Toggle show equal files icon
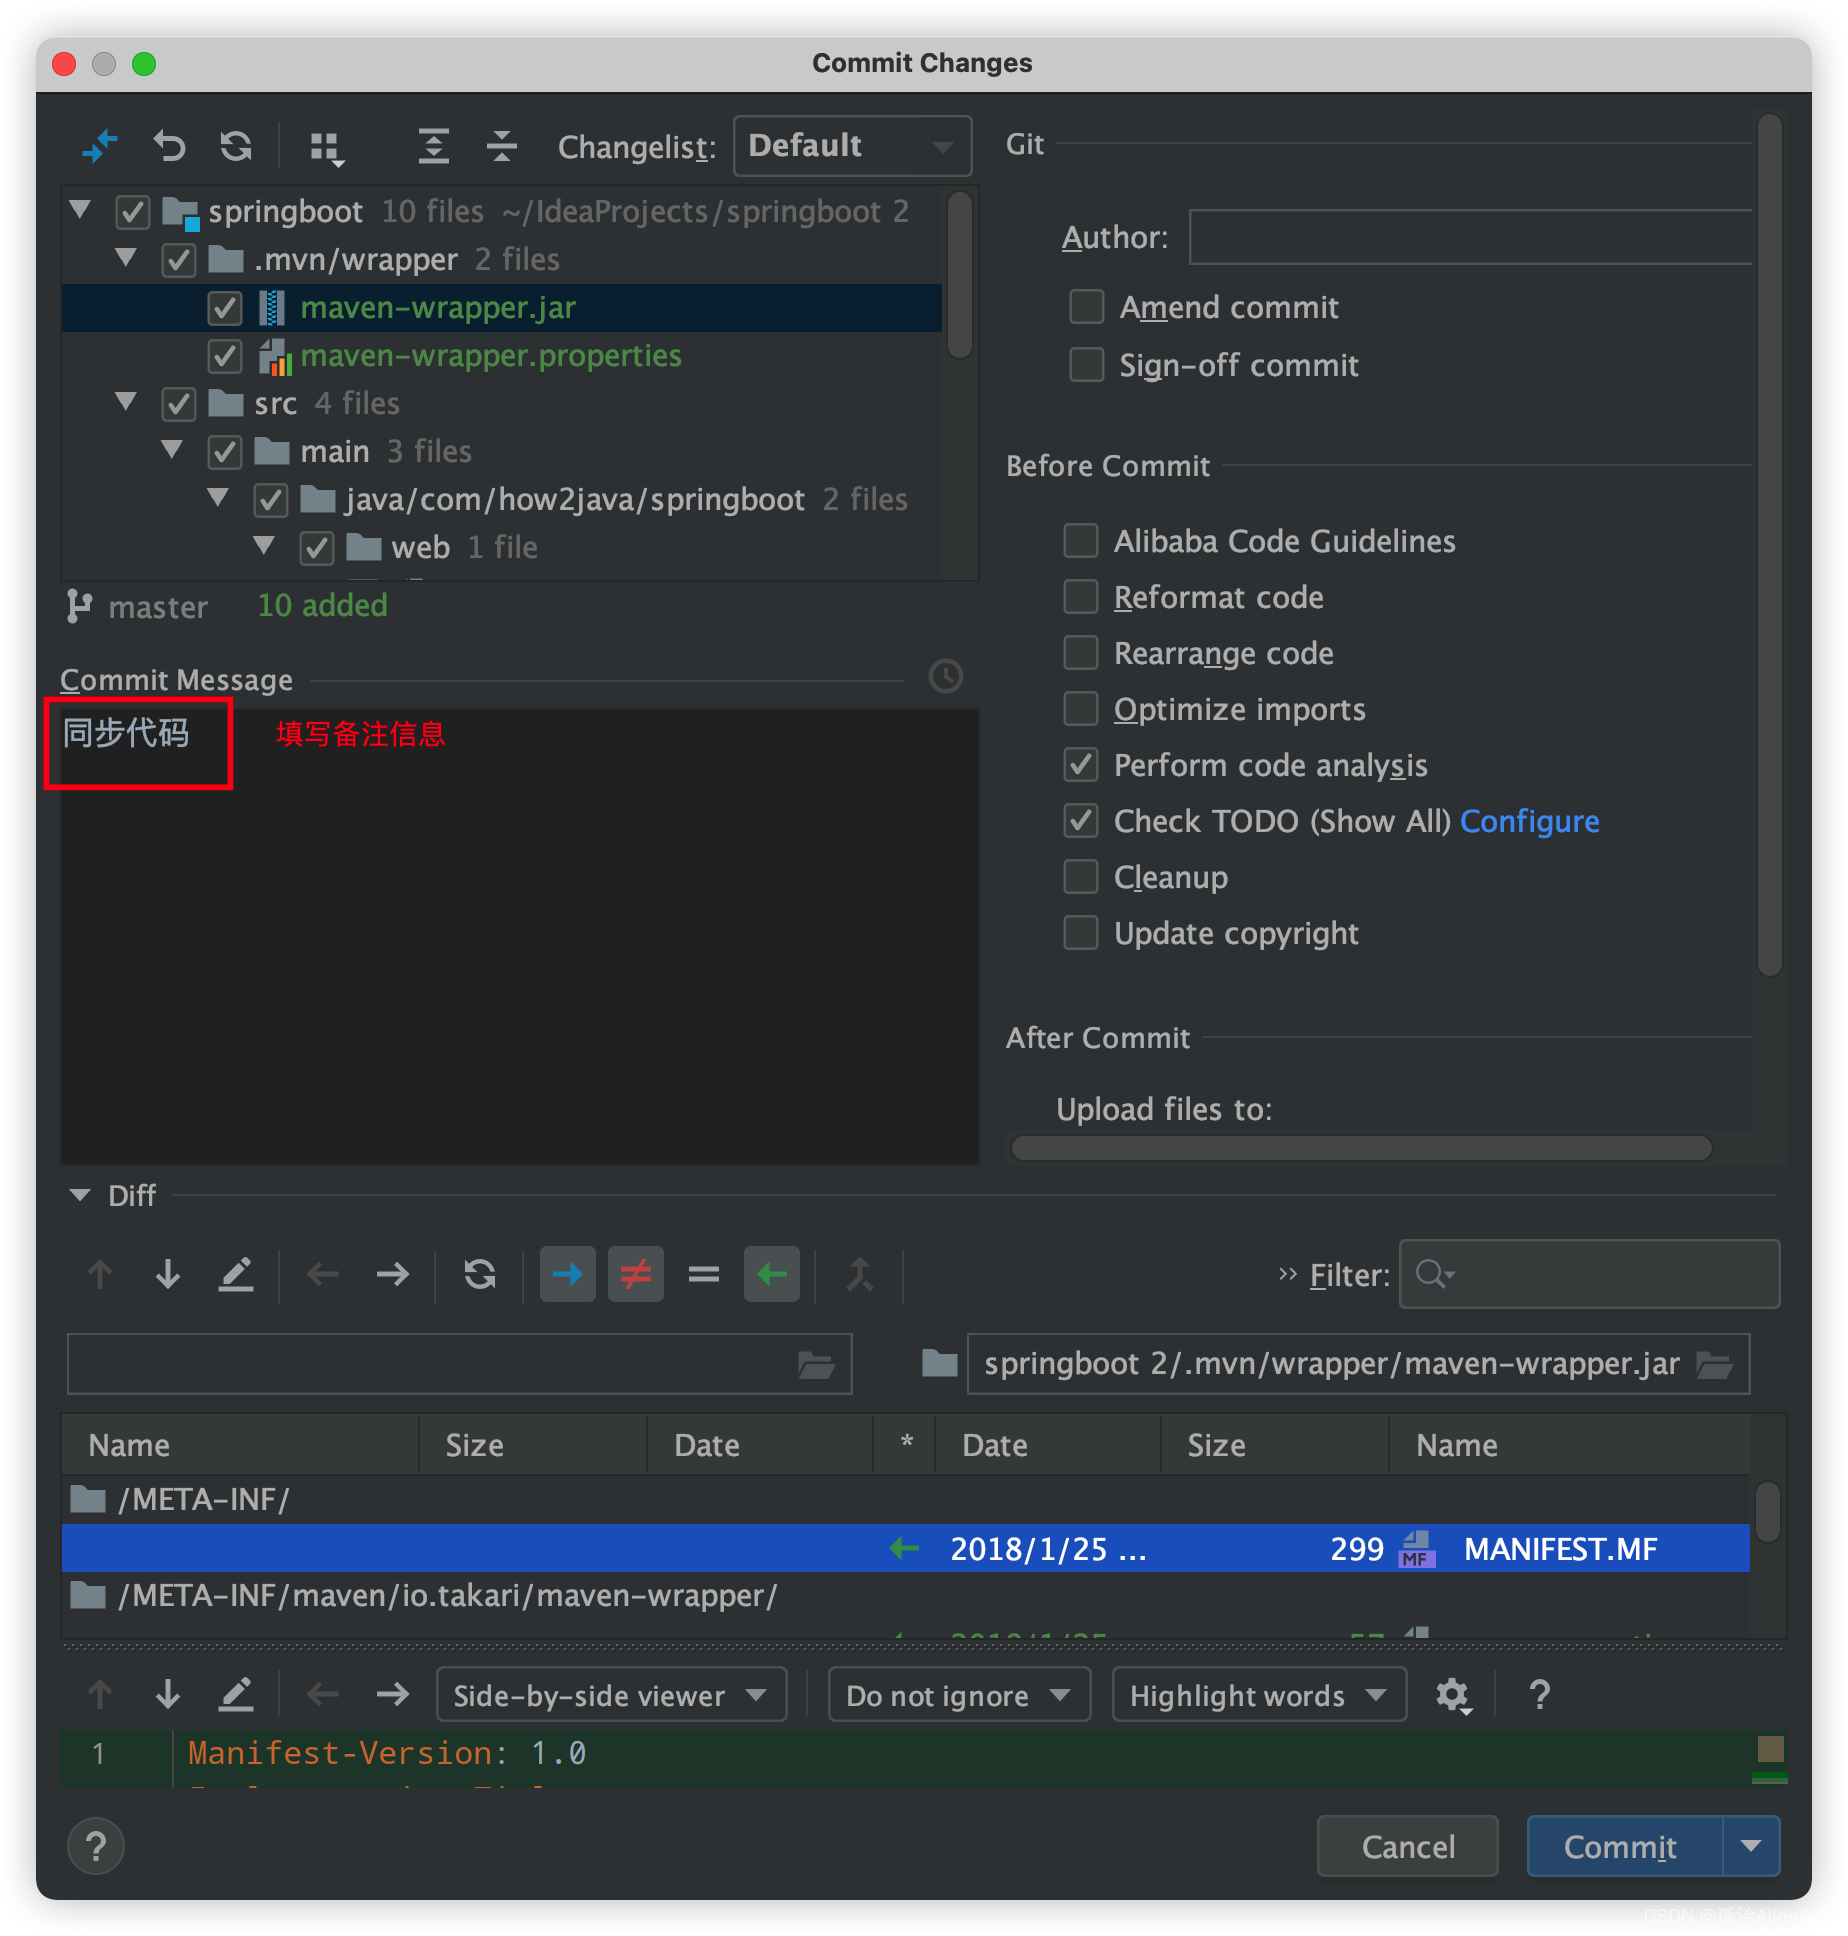Viewport: 1848px width, 1936px height. (704, 1274)
